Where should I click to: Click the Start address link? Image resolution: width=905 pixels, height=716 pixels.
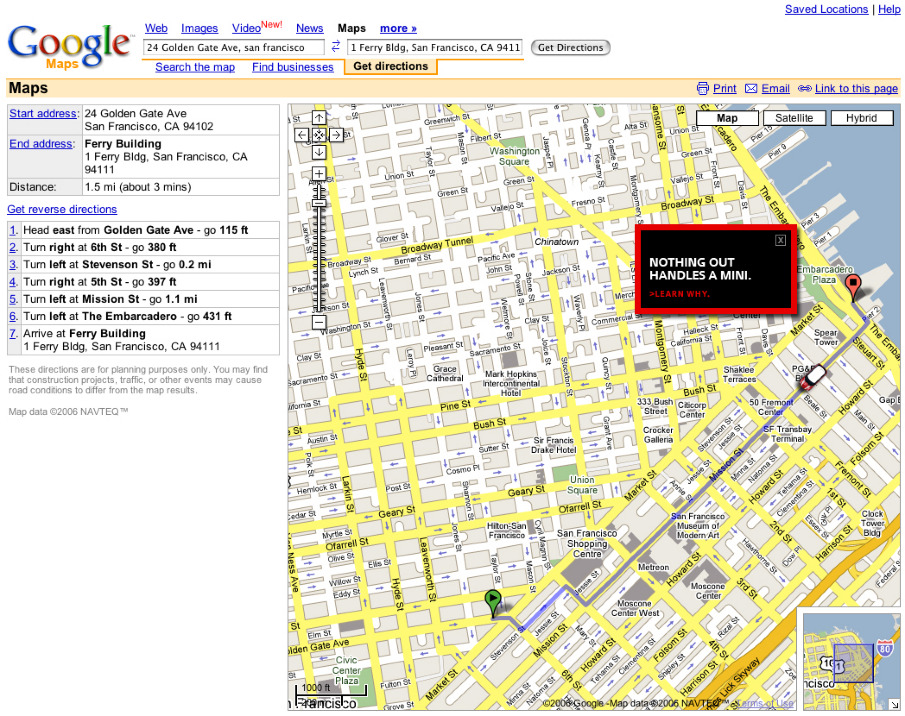coord(43,113)
